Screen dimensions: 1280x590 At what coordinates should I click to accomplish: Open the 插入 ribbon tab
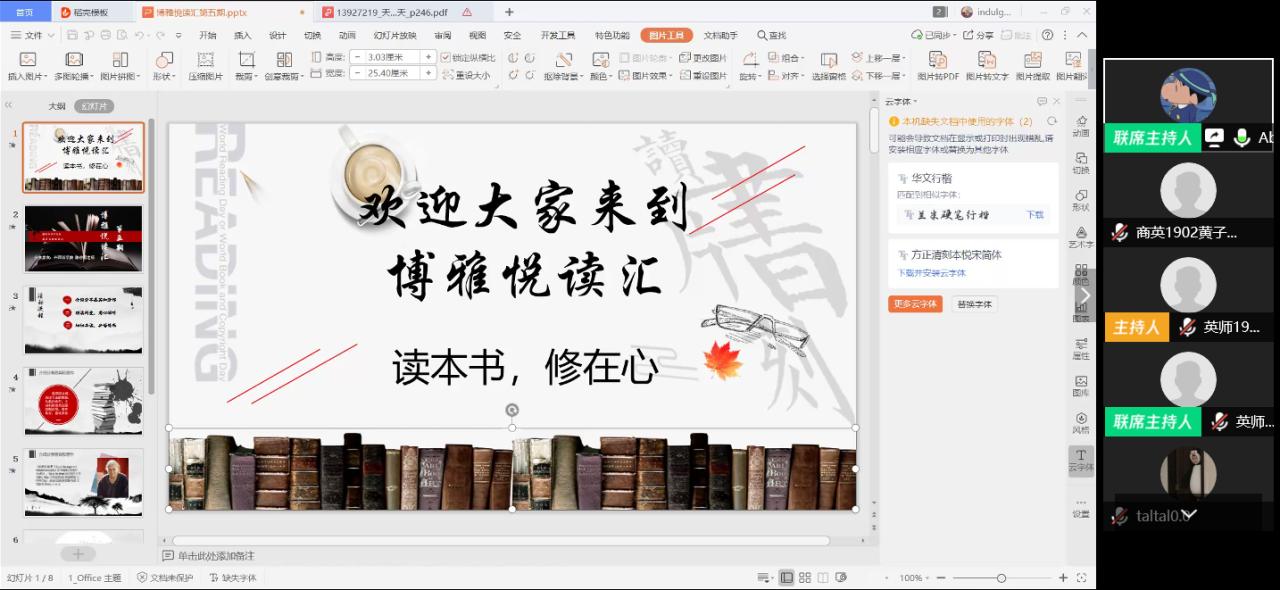pyautogui.click(x=242, y=35)
